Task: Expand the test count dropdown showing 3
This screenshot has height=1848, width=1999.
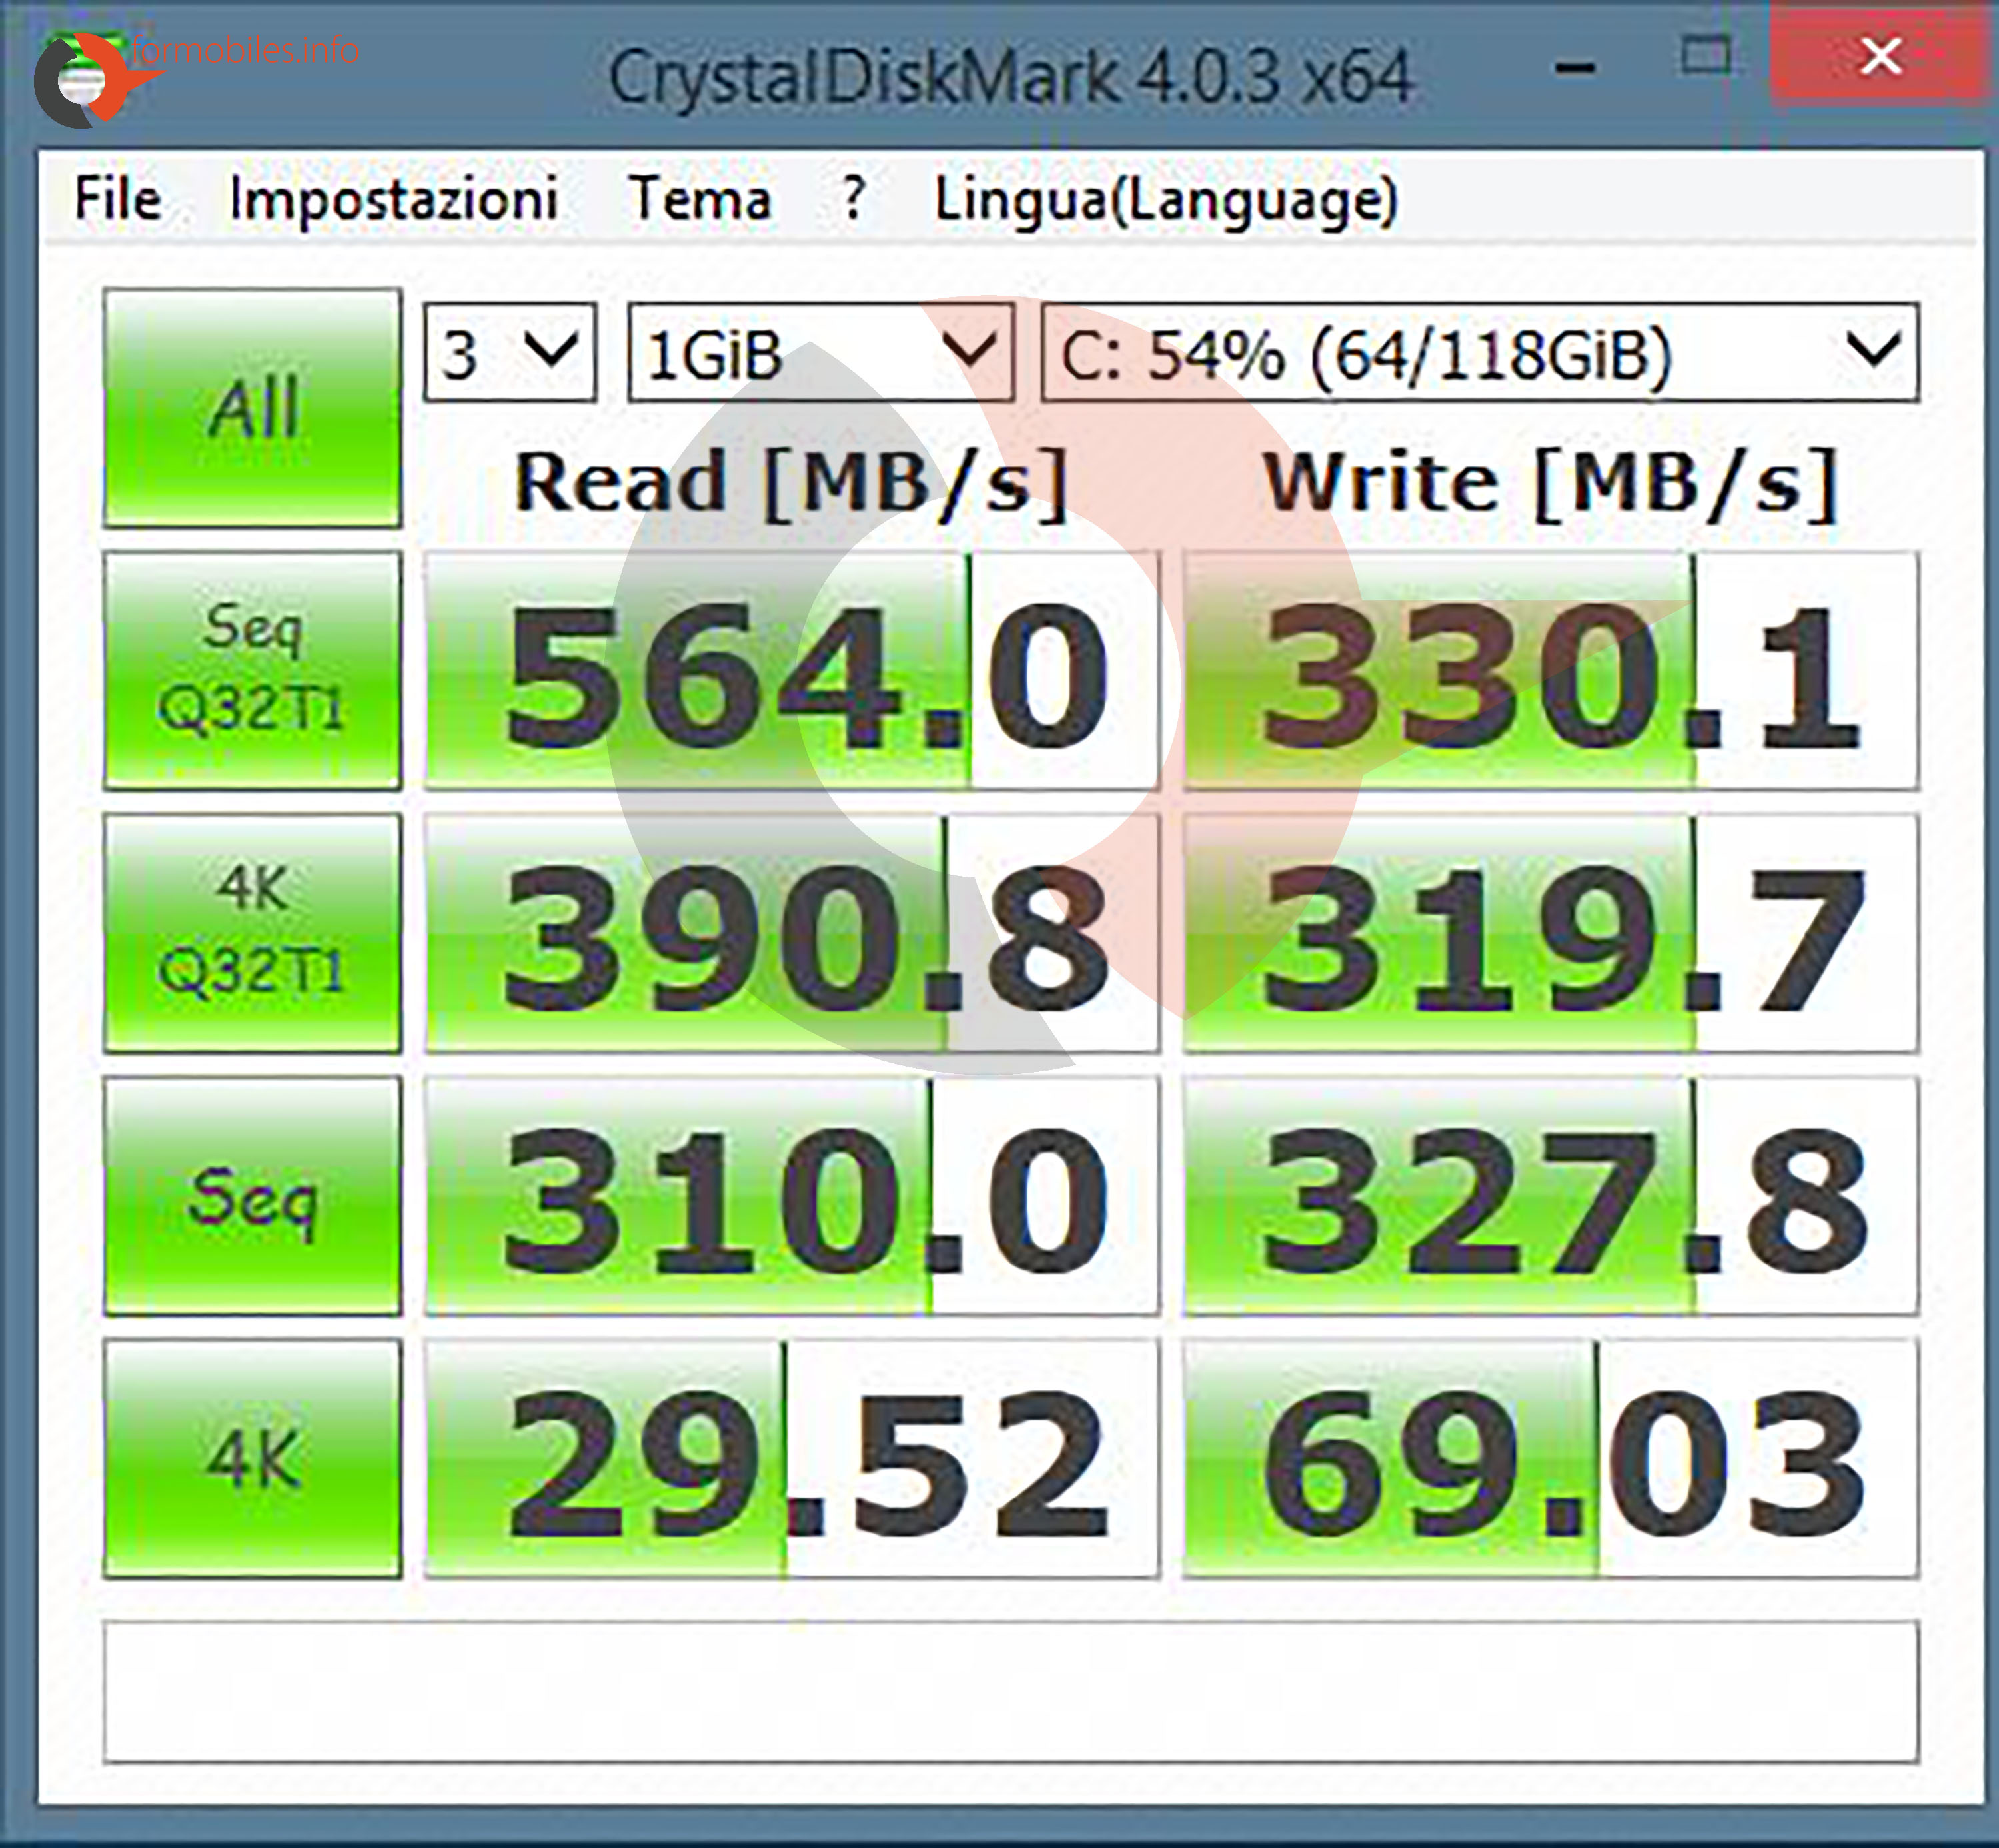Action: click(x=510, y=353)
